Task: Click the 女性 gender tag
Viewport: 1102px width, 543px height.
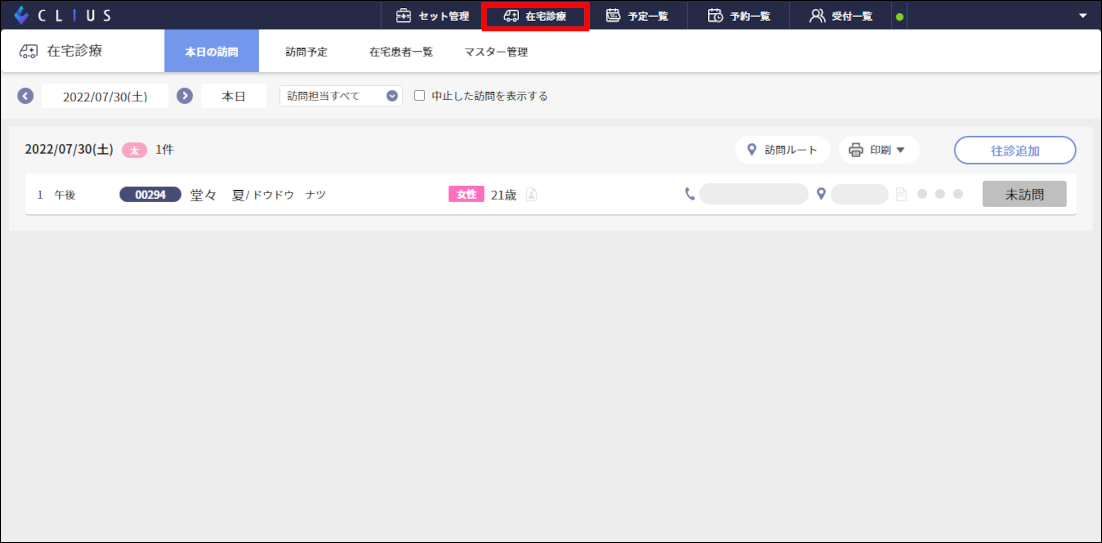Action: 467,195
